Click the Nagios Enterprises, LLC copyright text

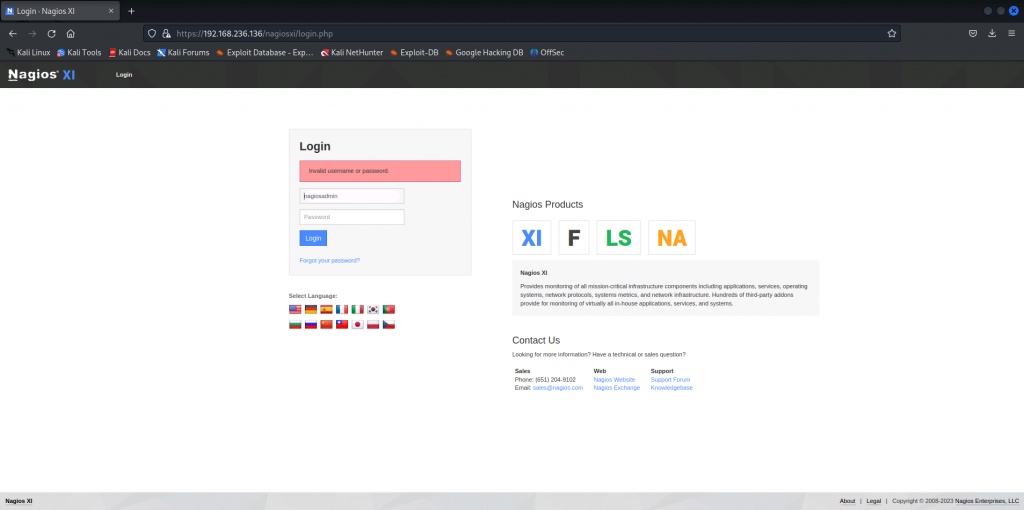(x=987, y=501)
